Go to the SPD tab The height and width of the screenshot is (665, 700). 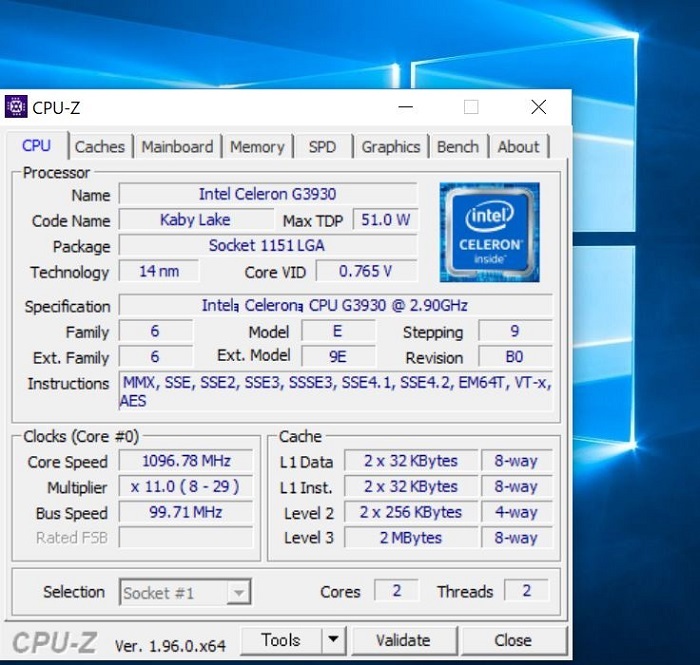(322, 147)
